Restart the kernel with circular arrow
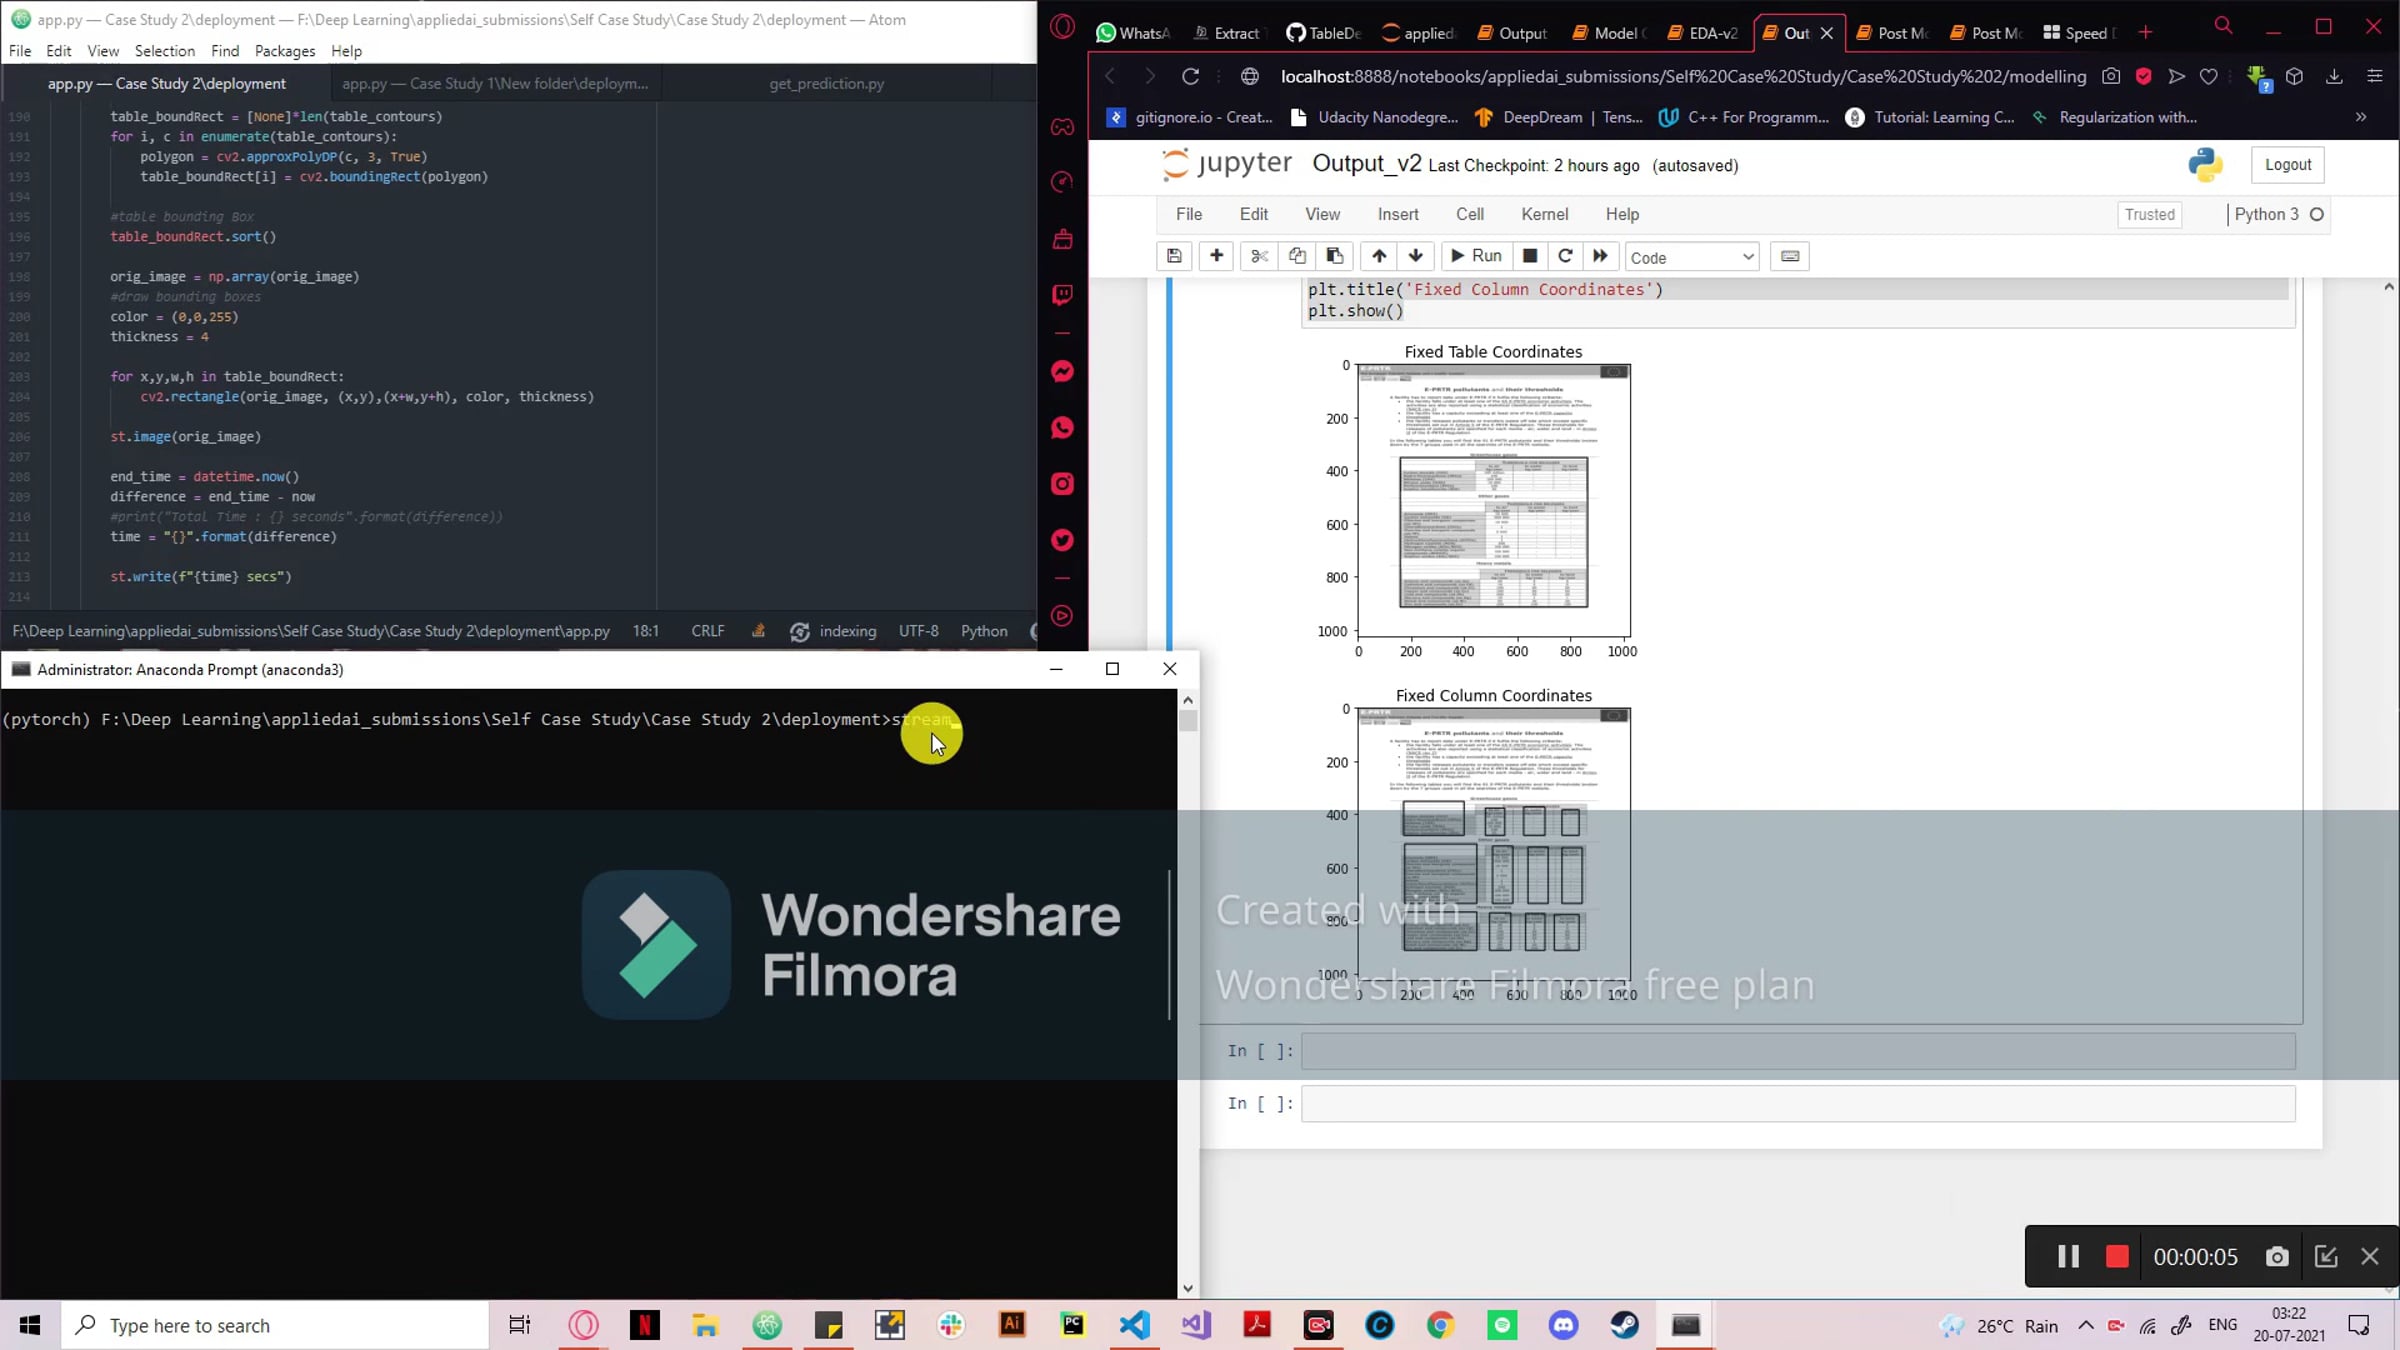 [x=1566, y=256]
